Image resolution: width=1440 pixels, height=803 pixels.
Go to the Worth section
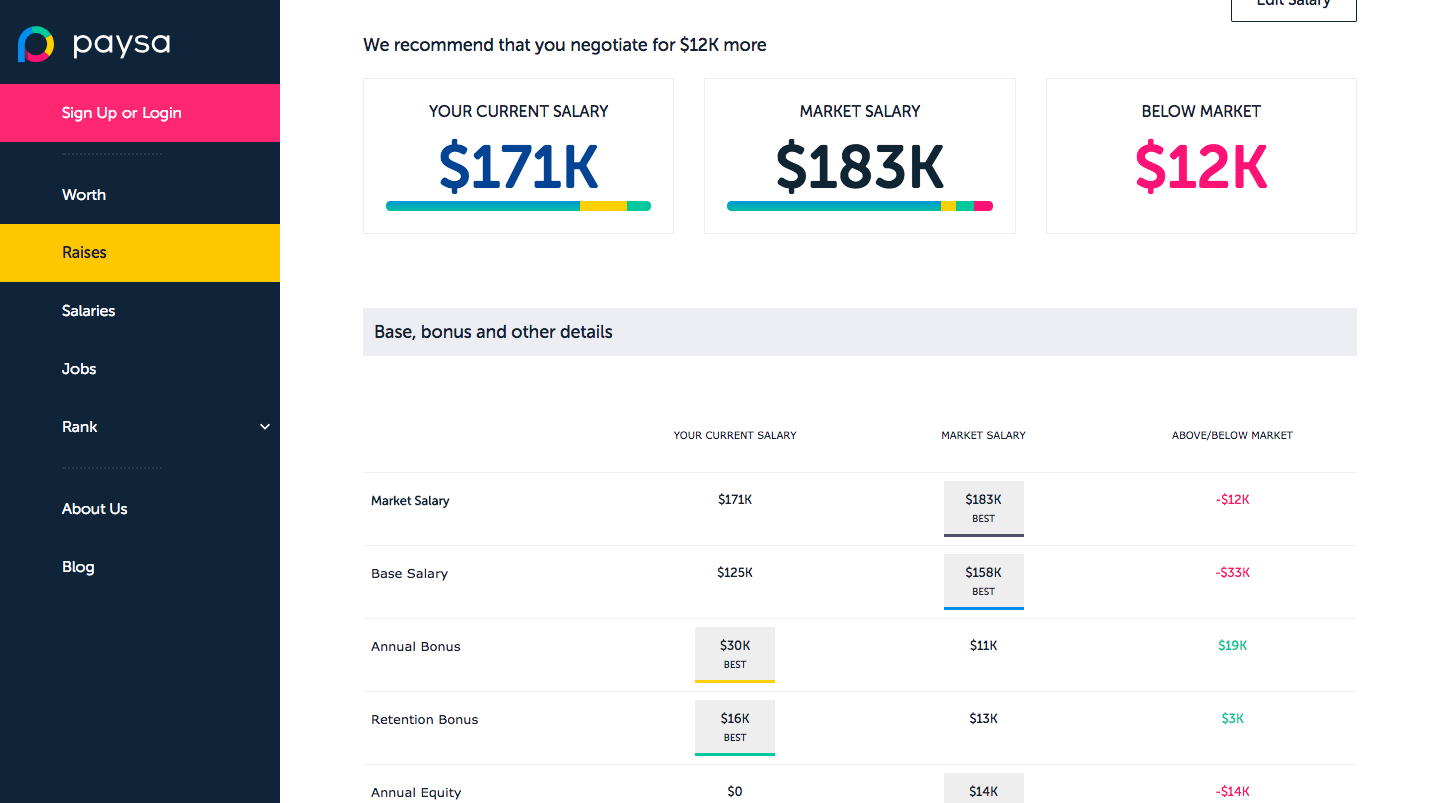click(84, 195)
